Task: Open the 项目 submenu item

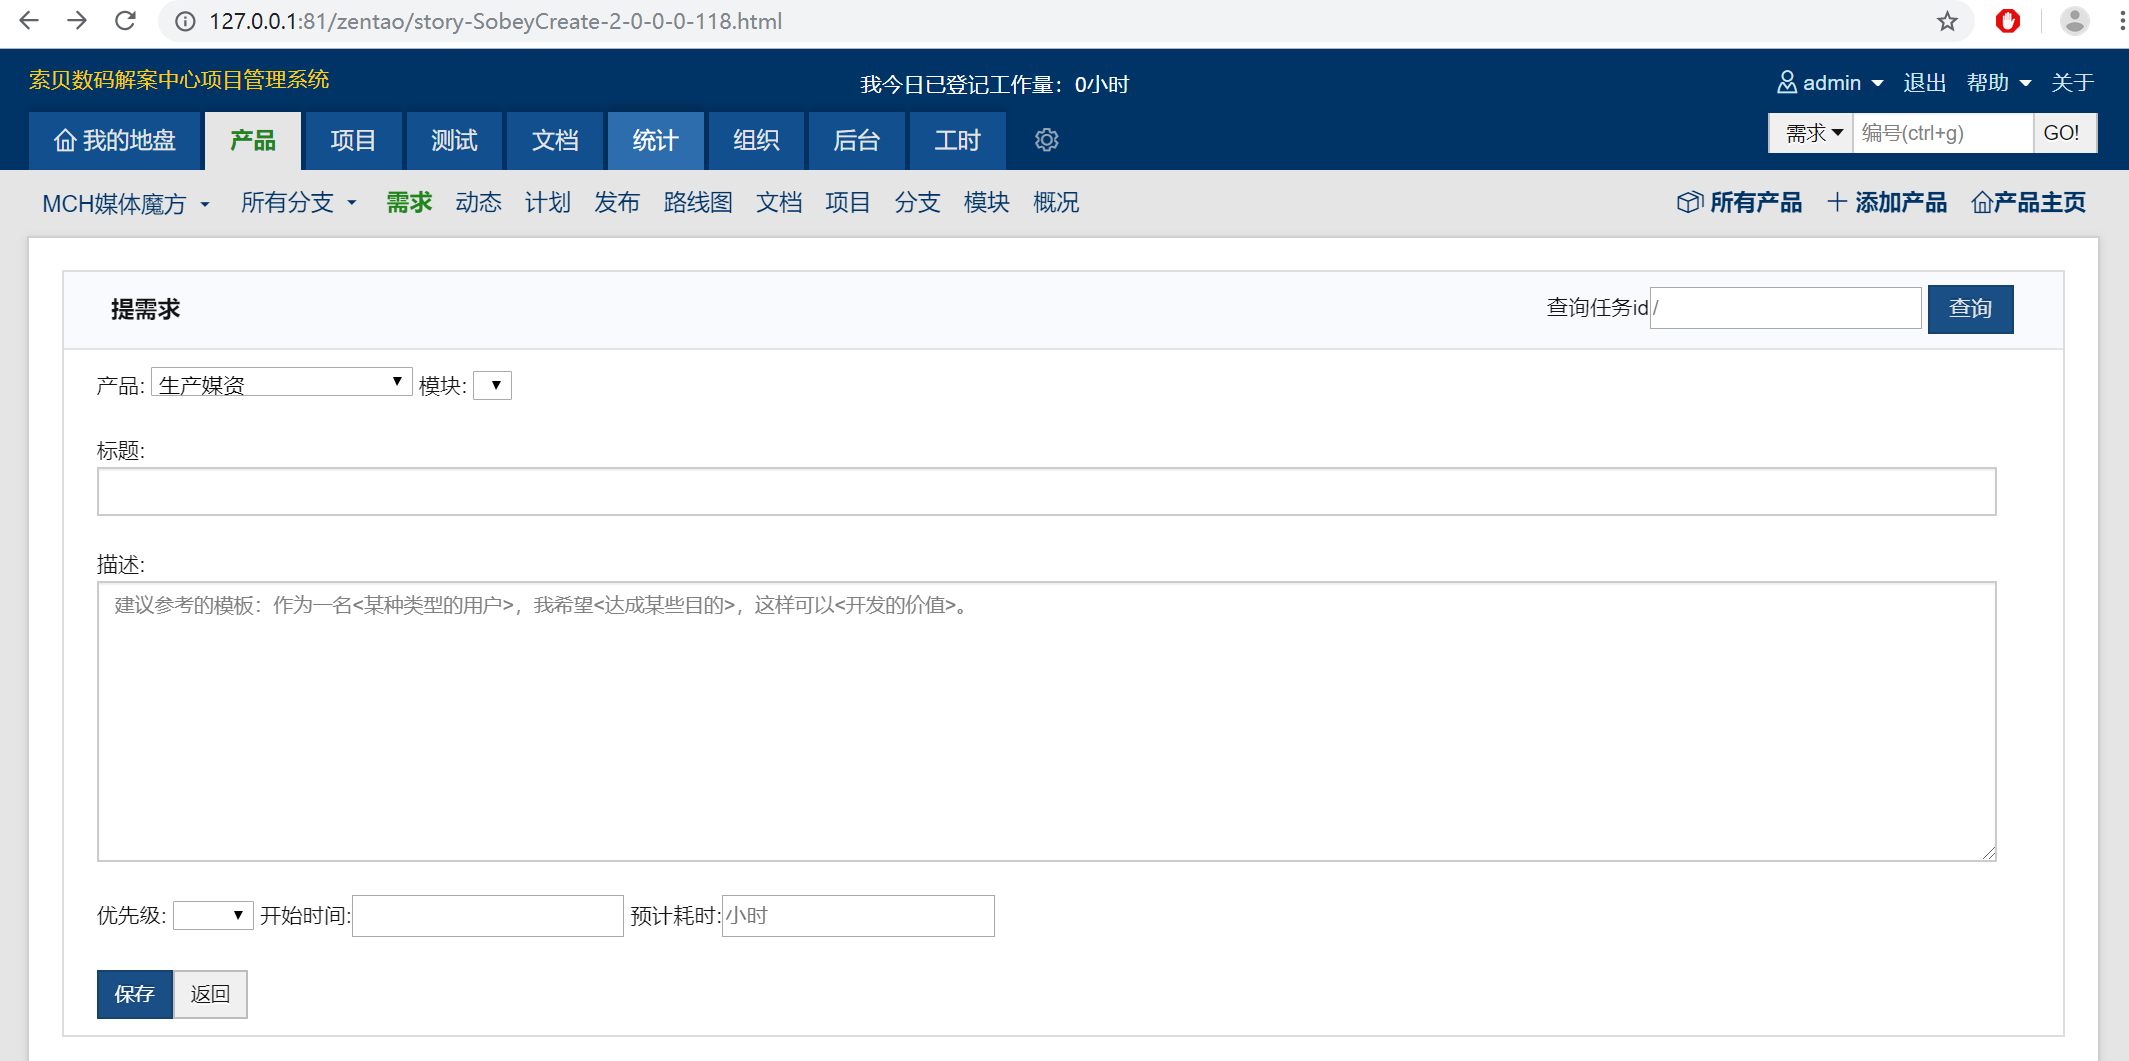Action: tap(848, 203)
